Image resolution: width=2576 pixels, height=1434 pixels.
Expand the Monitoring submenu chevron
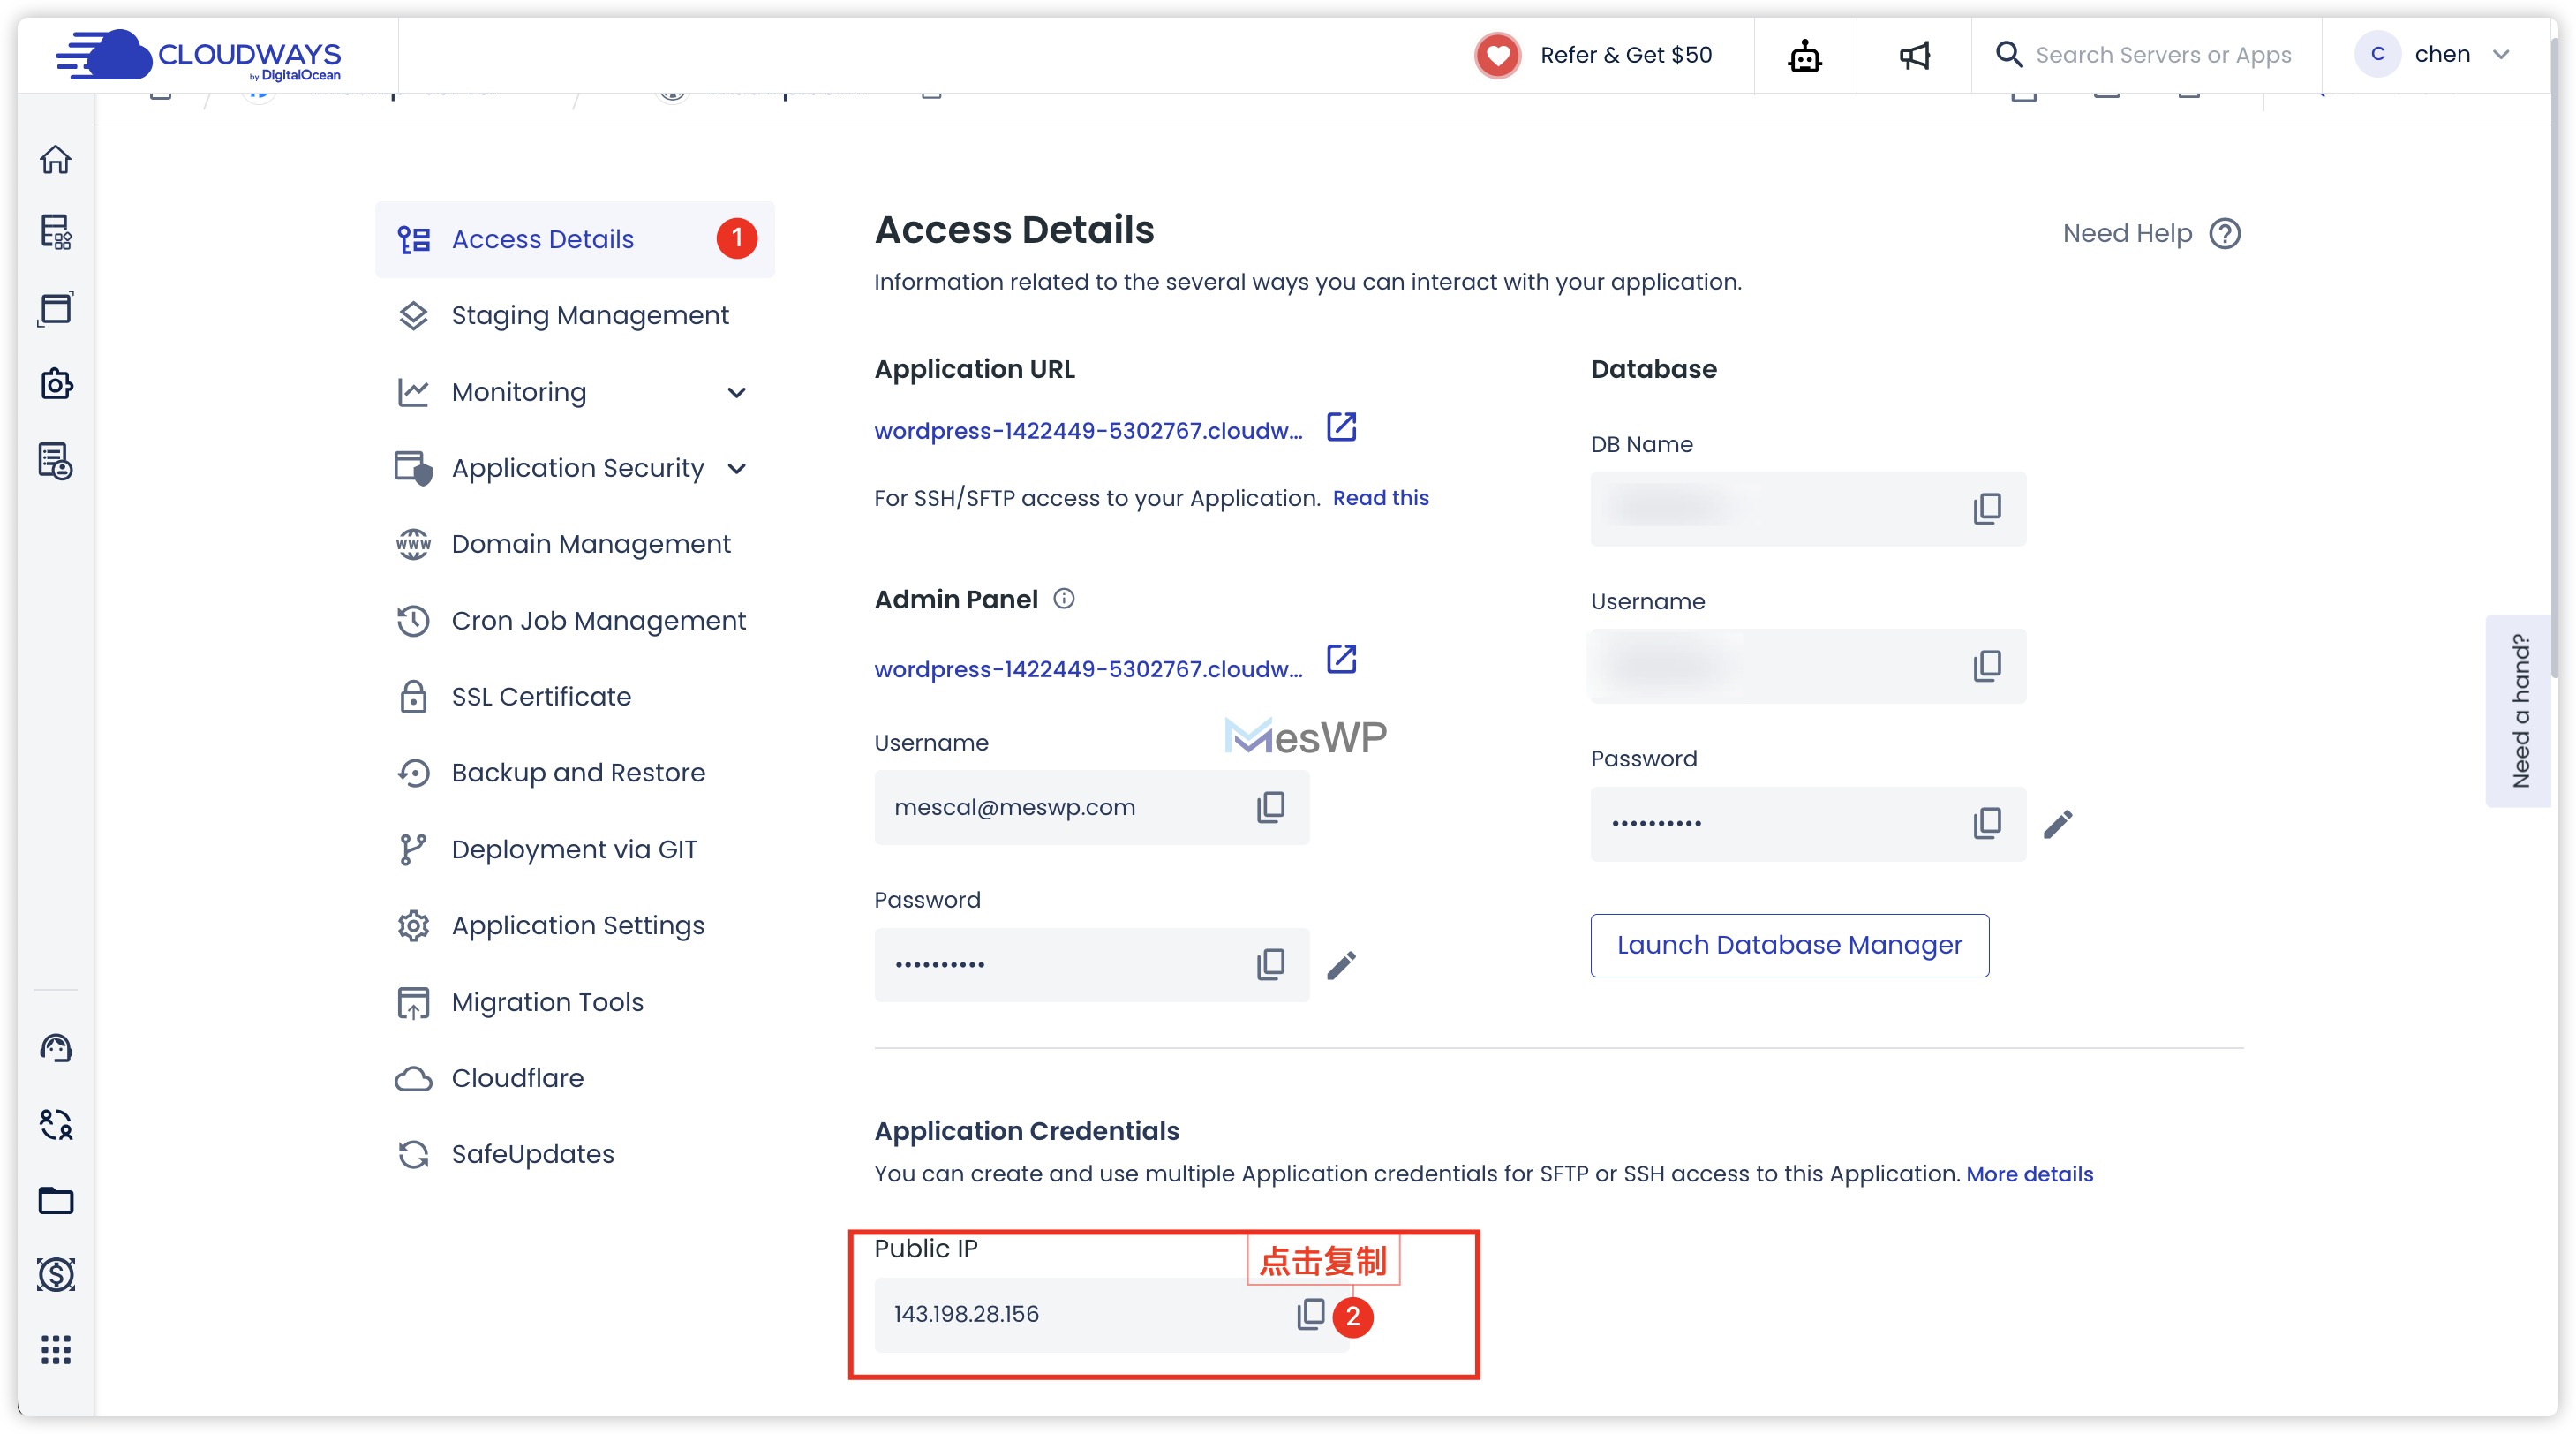point(737,393)
